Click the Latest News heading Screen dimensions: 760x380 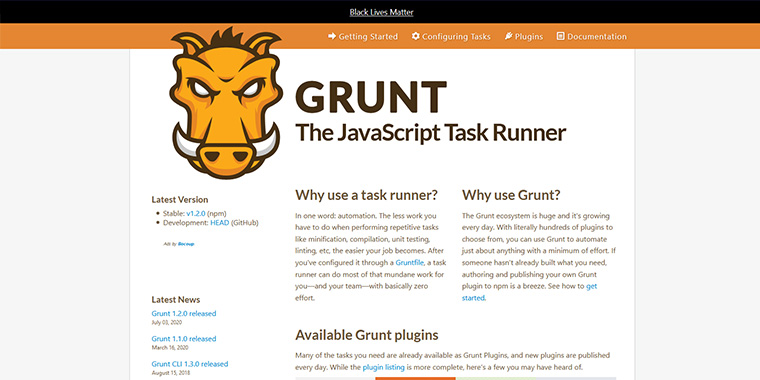point(175,300)
